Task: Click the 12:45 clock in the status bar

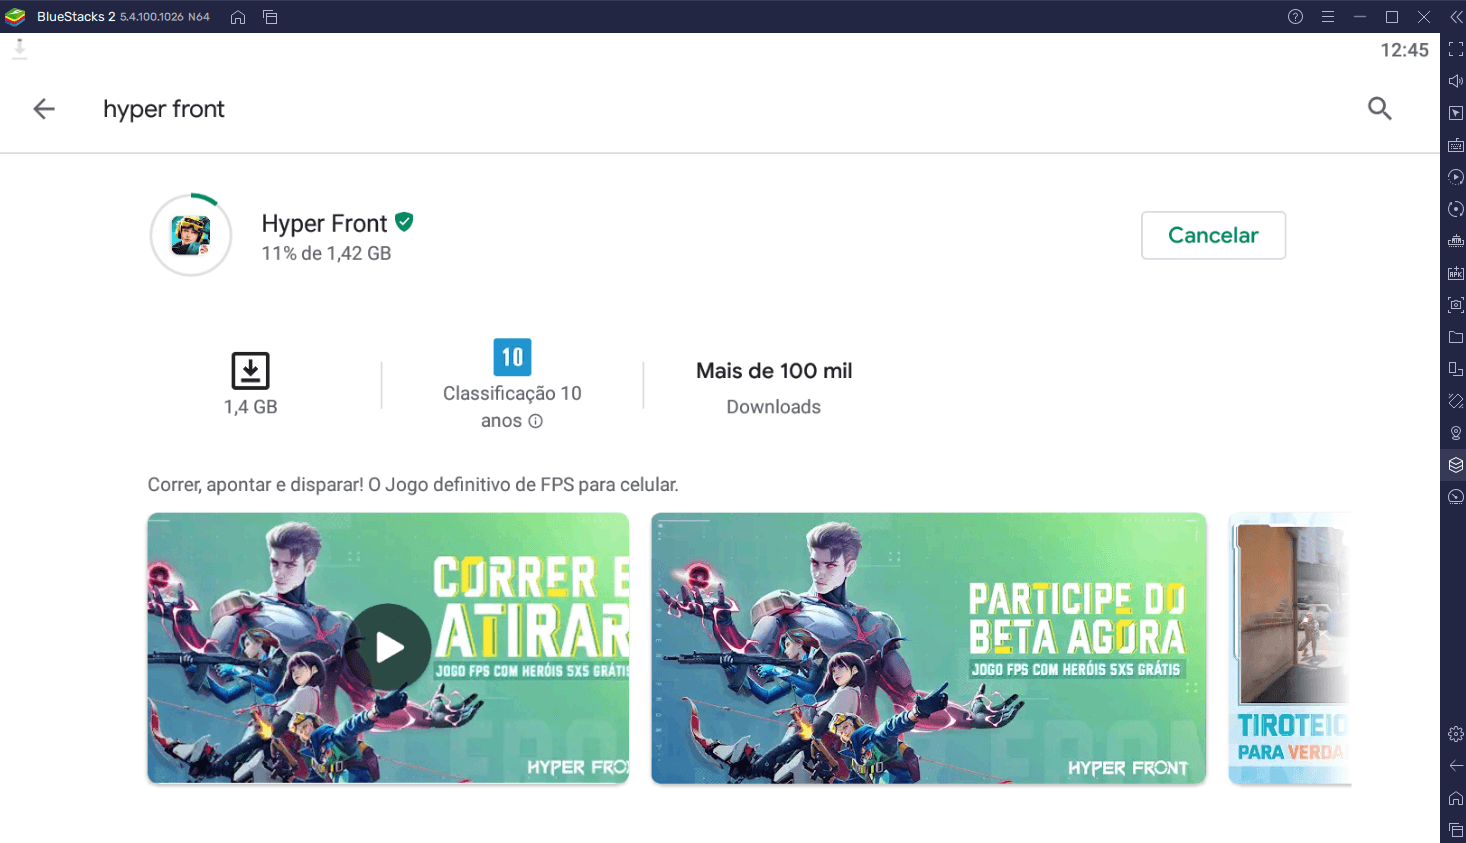Action: [x=1404, y=50]
